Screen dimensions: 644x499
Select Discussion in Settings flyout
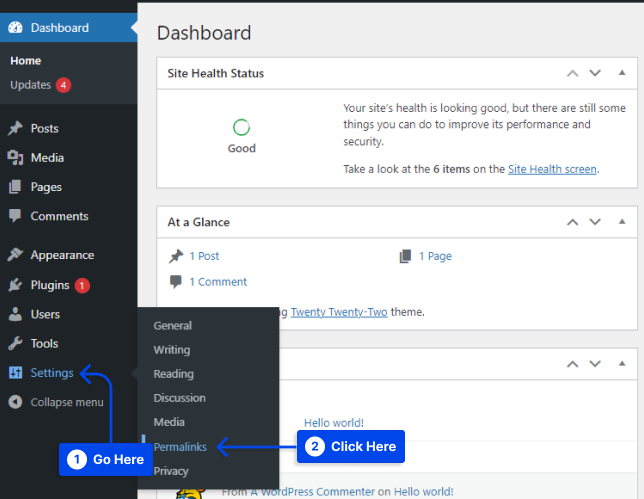click(x=179, y=398)
